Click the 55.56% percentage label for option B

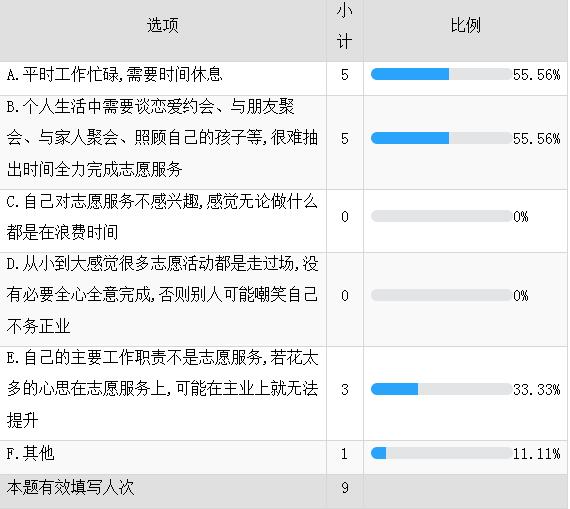[537, 139]
